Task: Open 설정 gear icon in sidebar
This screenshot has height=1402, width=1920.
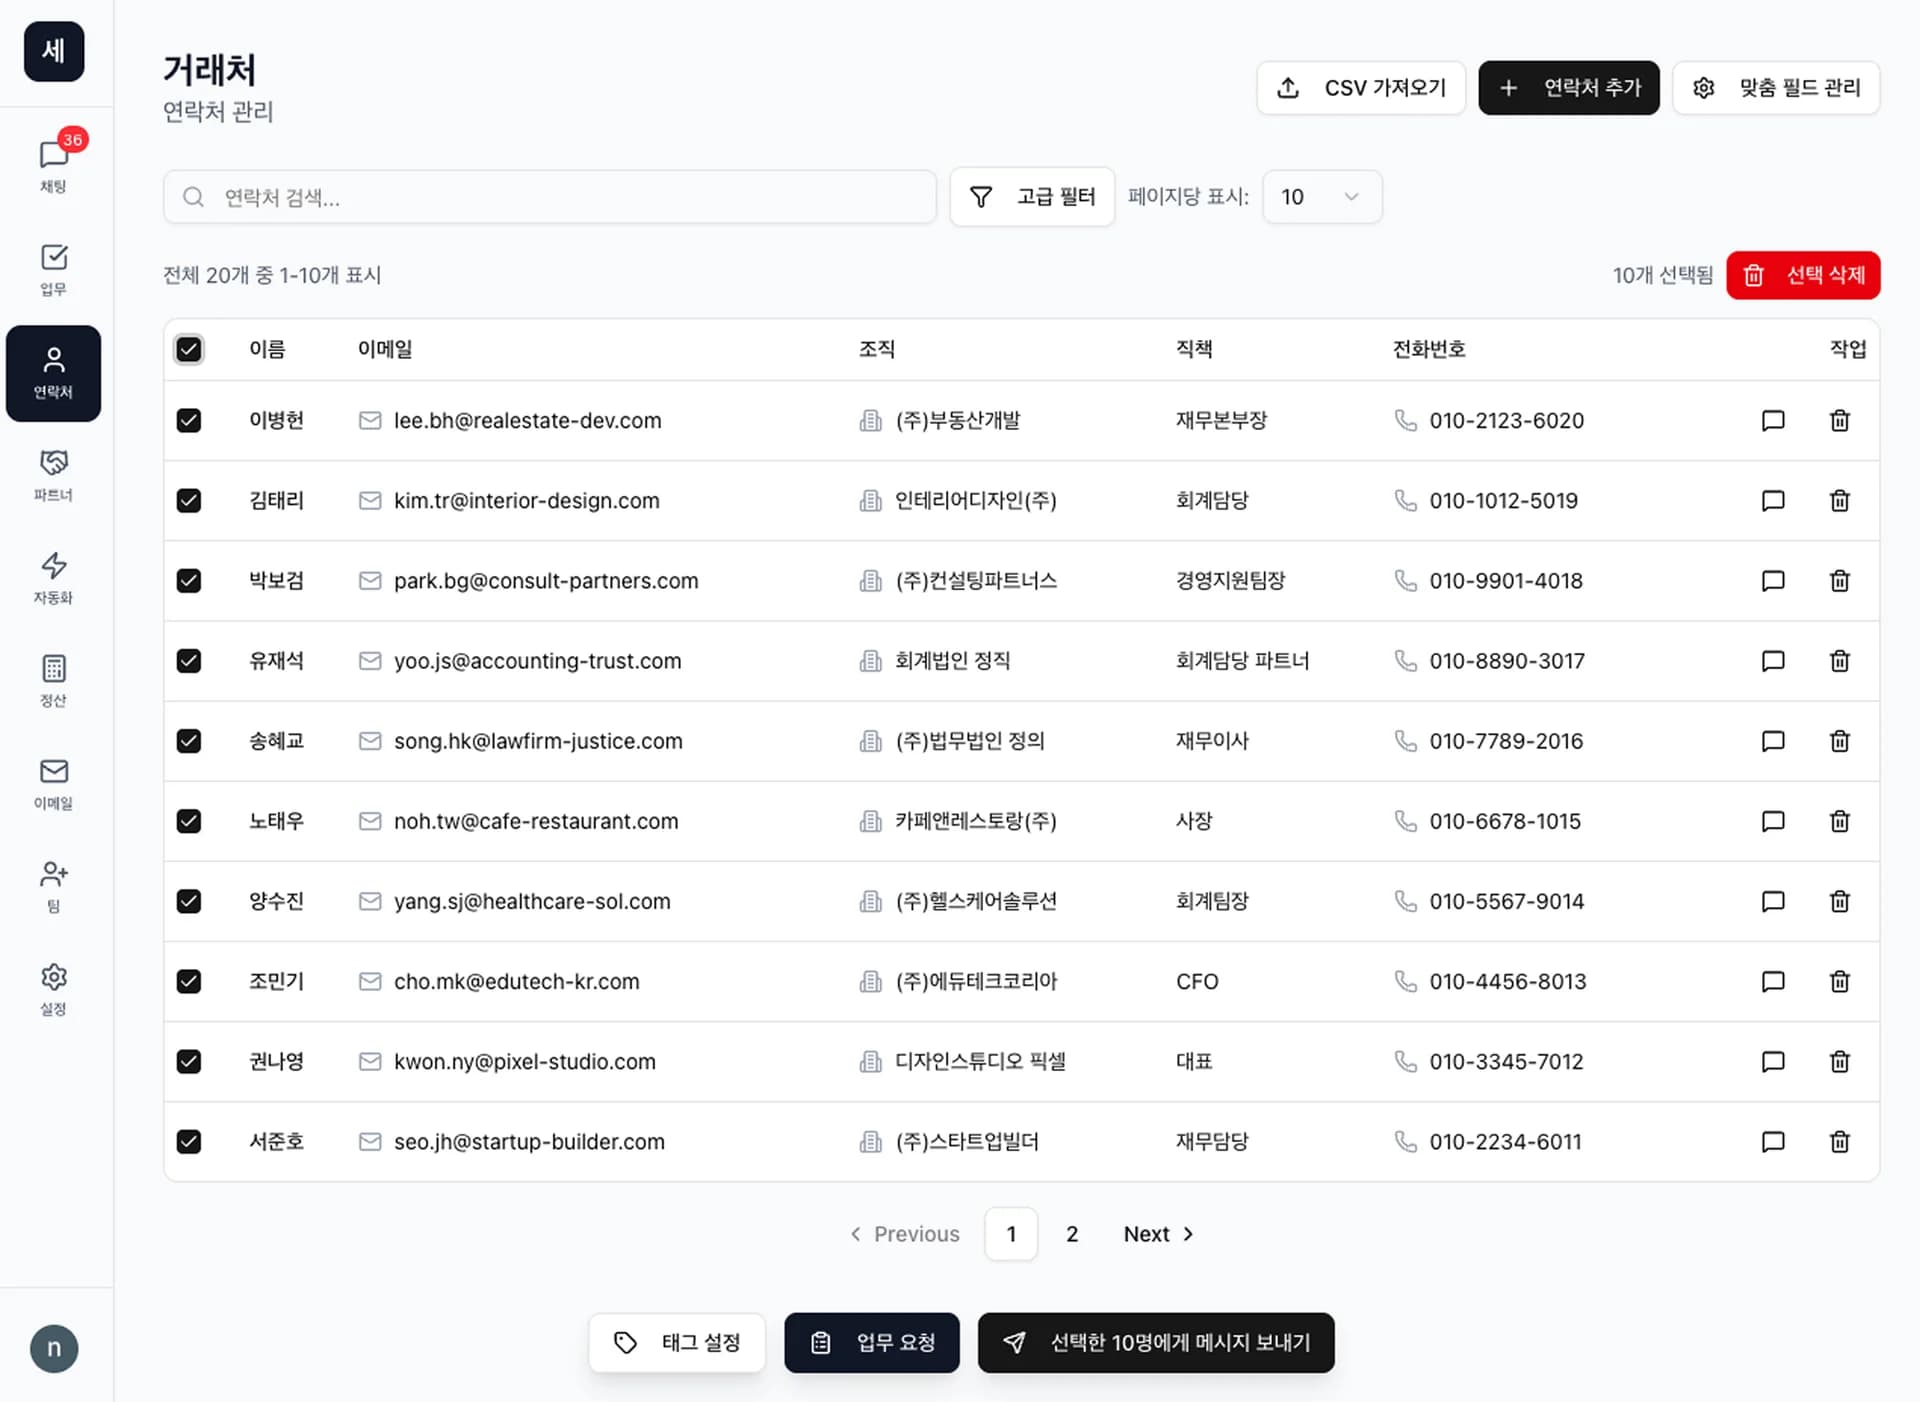Action: [x=53, y=988]
